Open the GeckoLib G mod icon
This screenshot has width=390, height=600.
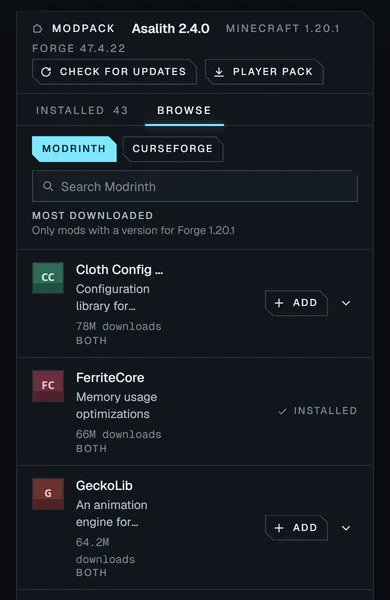pyautogui.click(x=48, y=494)
